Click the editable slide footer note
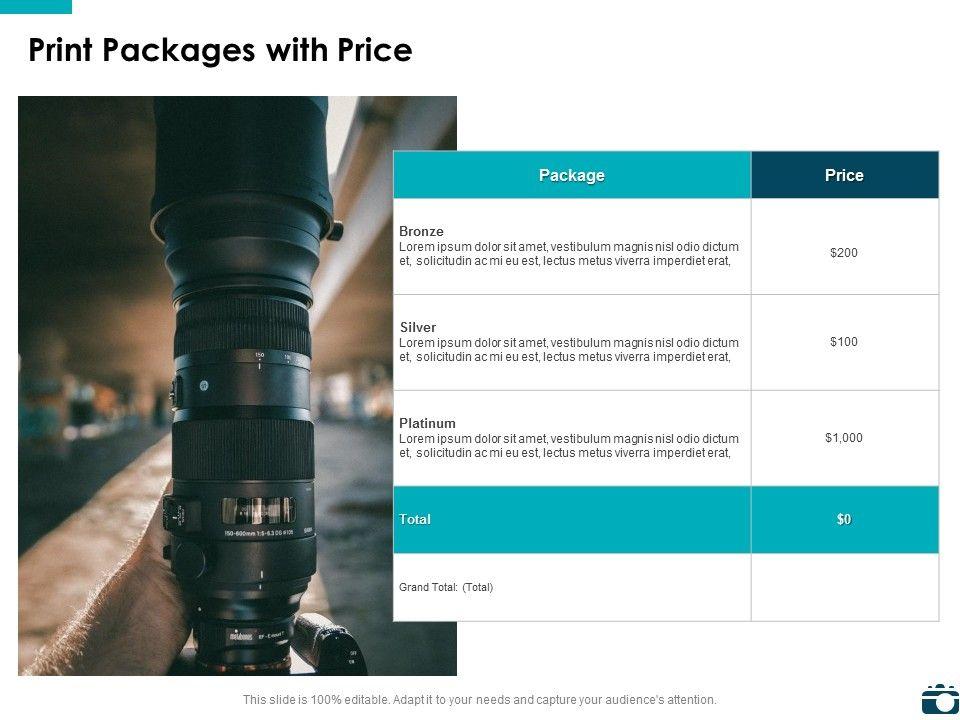This screenshot has height=720, width=960. (480, 700)
